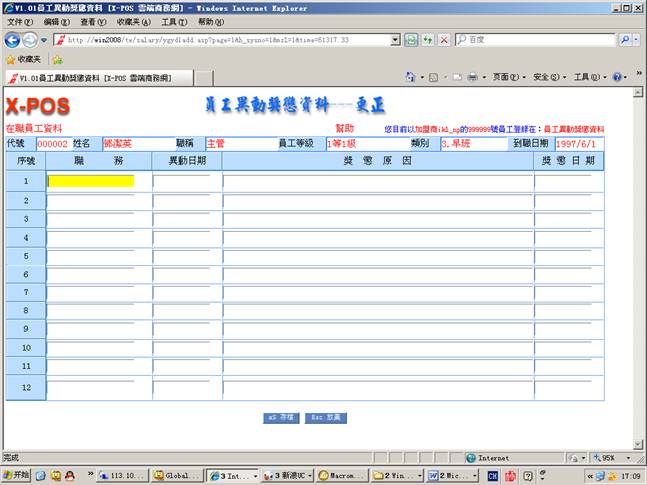Click the 存檔 save button
647x485 pixels.
[x=280, y=417]
